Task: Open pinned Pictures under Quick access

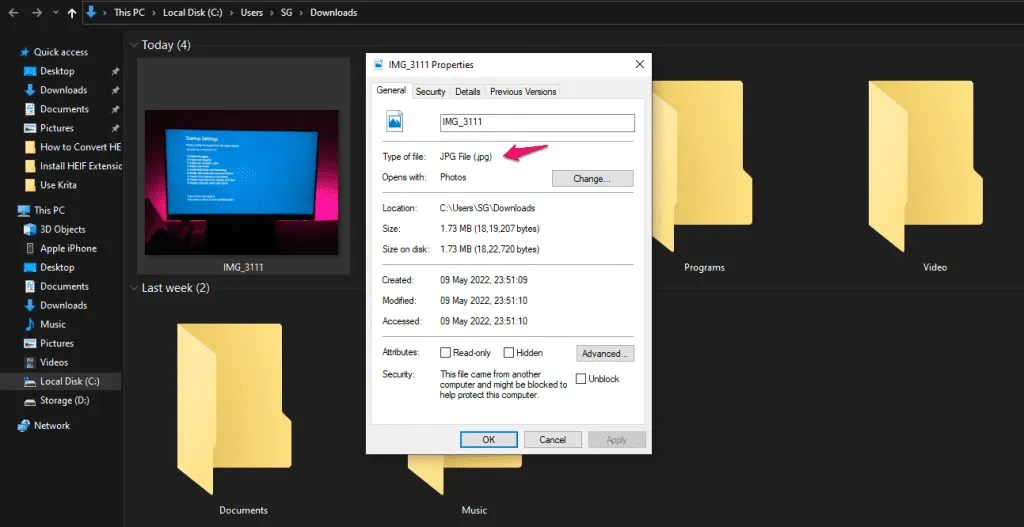Action: [x=57, y=128]
